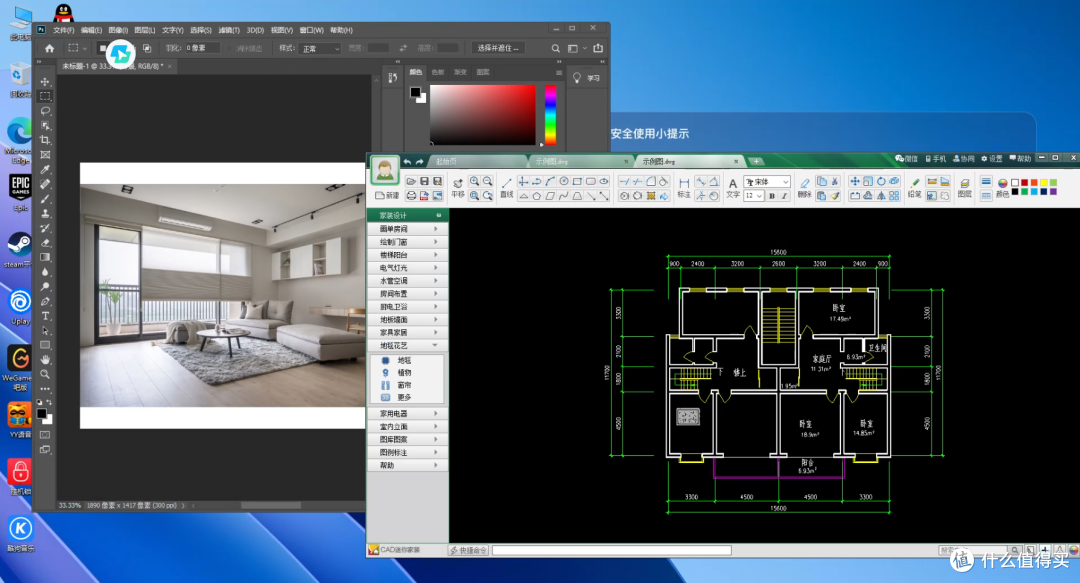Screen dimensions: 1080x583
Task: Click the 设置 settings link in CAD
Action: pyautogui.click(x=992, y=158)
